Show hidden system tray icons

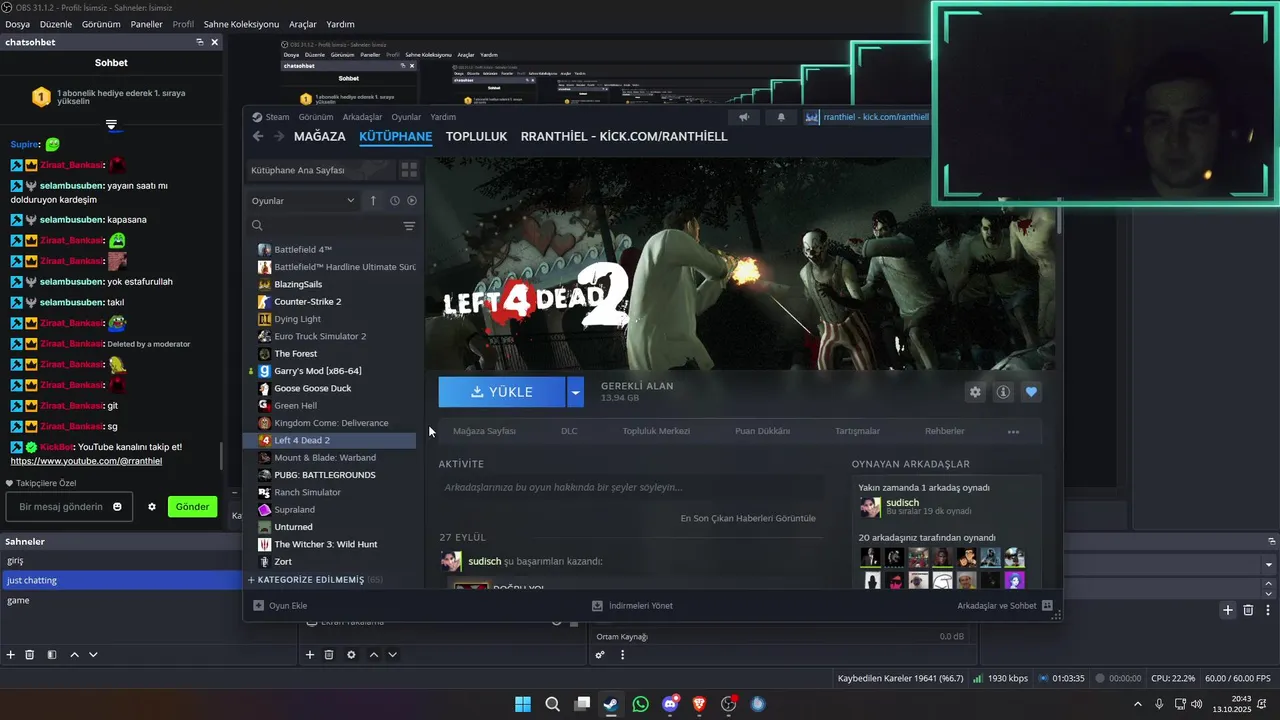[1137, 703]
